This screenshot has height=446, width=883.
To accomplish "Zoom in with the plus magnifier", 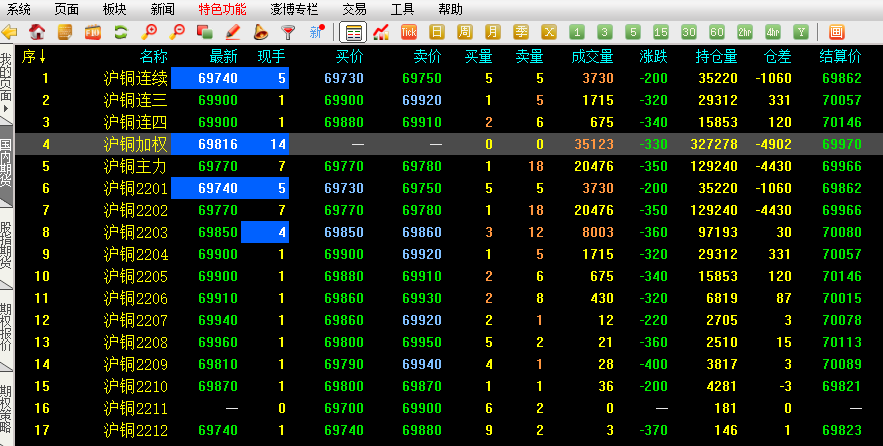I will tap(150, 32).
